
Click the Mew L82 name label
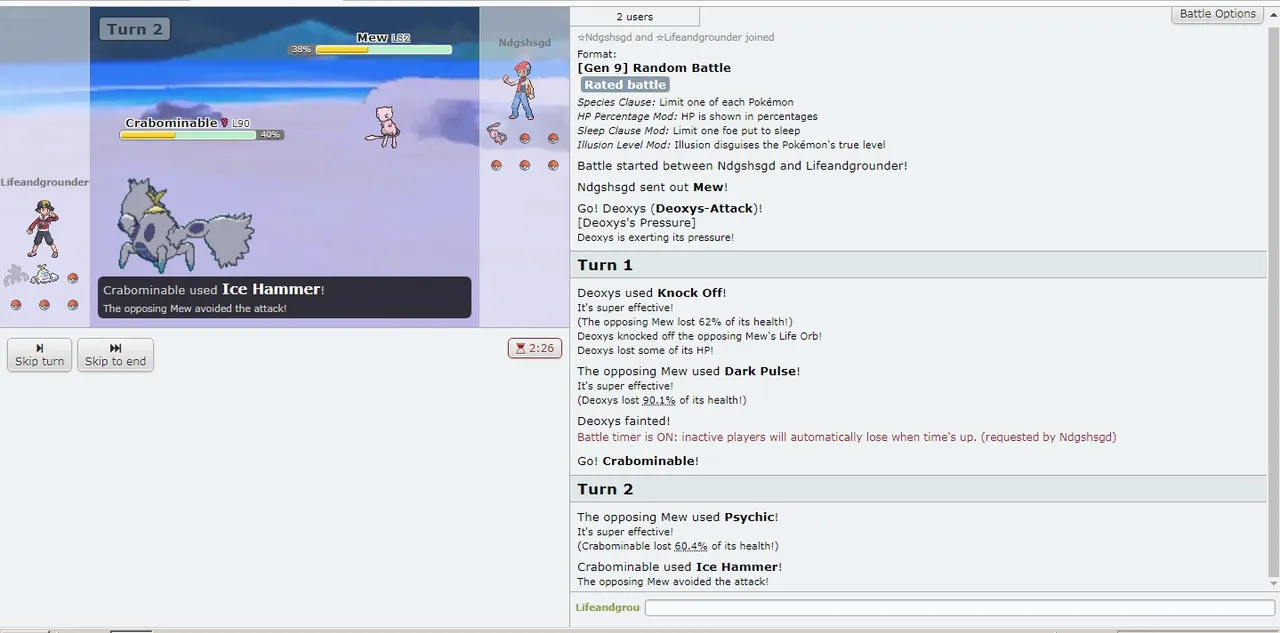(x=383, y=38)
